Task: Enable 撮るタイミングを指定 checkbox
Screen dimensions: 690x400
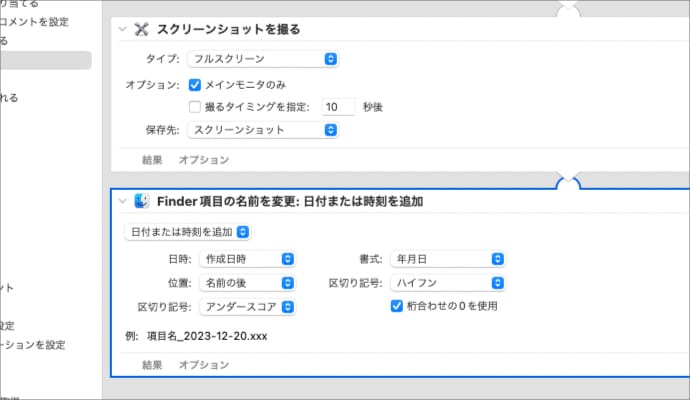Action: pos(196,106)
